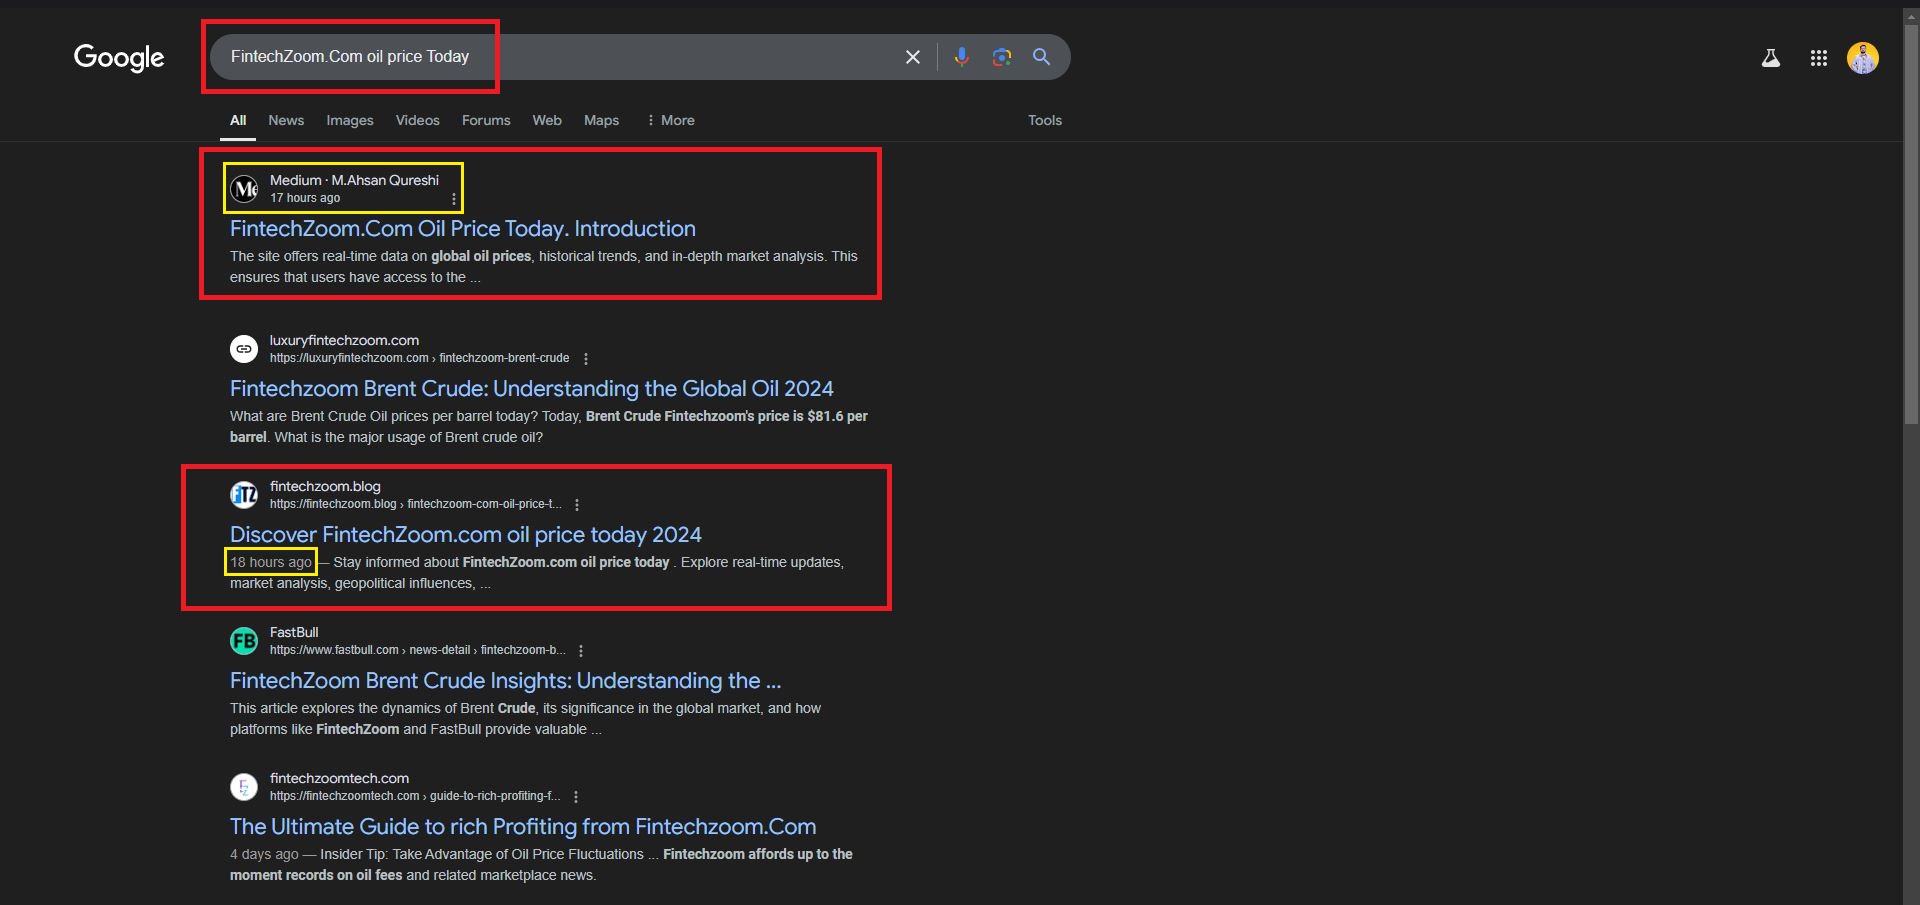
Task: Switch to the News tab
Action: (x=285, y=120)
